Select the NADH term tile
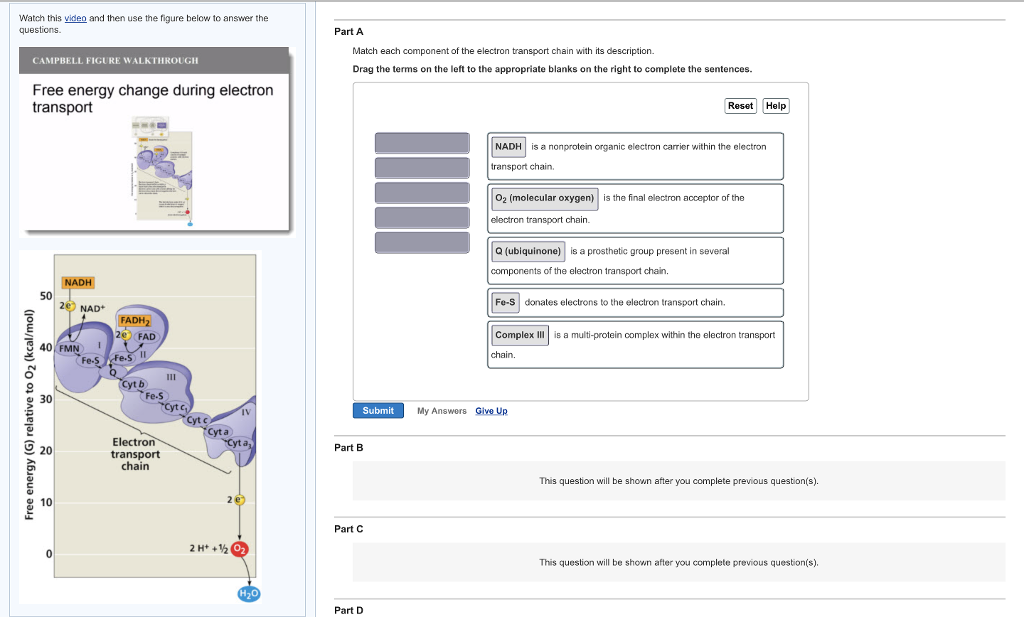The image size is (1024, 617). point(508,147)
